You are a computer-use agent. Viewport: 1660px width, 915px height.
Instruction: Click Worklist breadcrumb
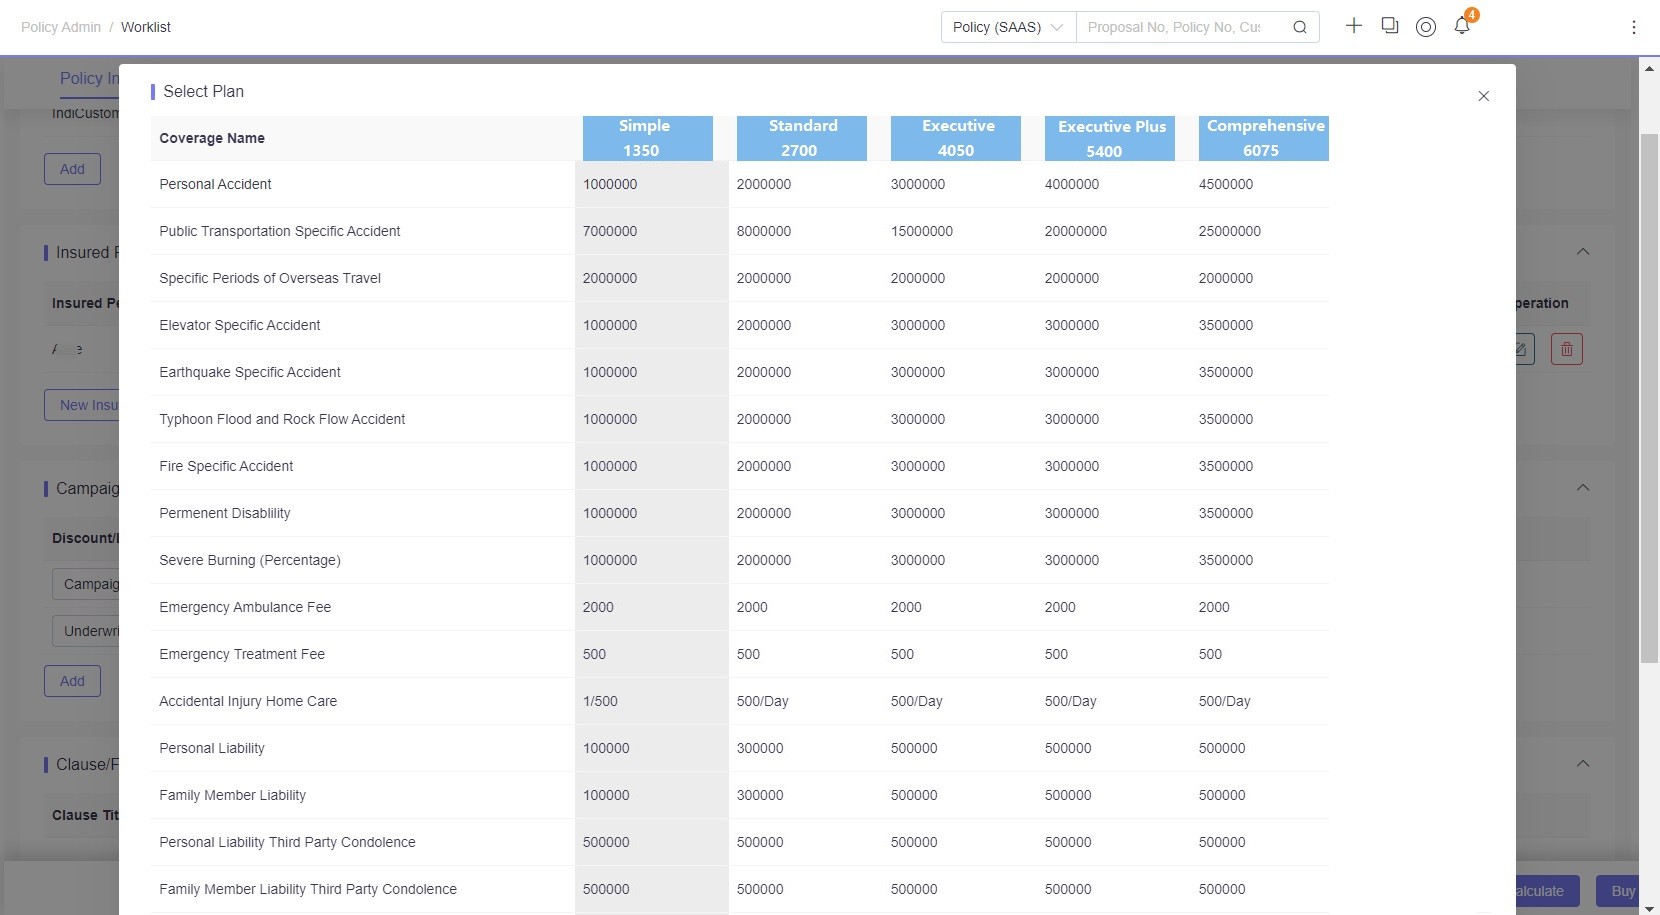click(x=146, y=27)
